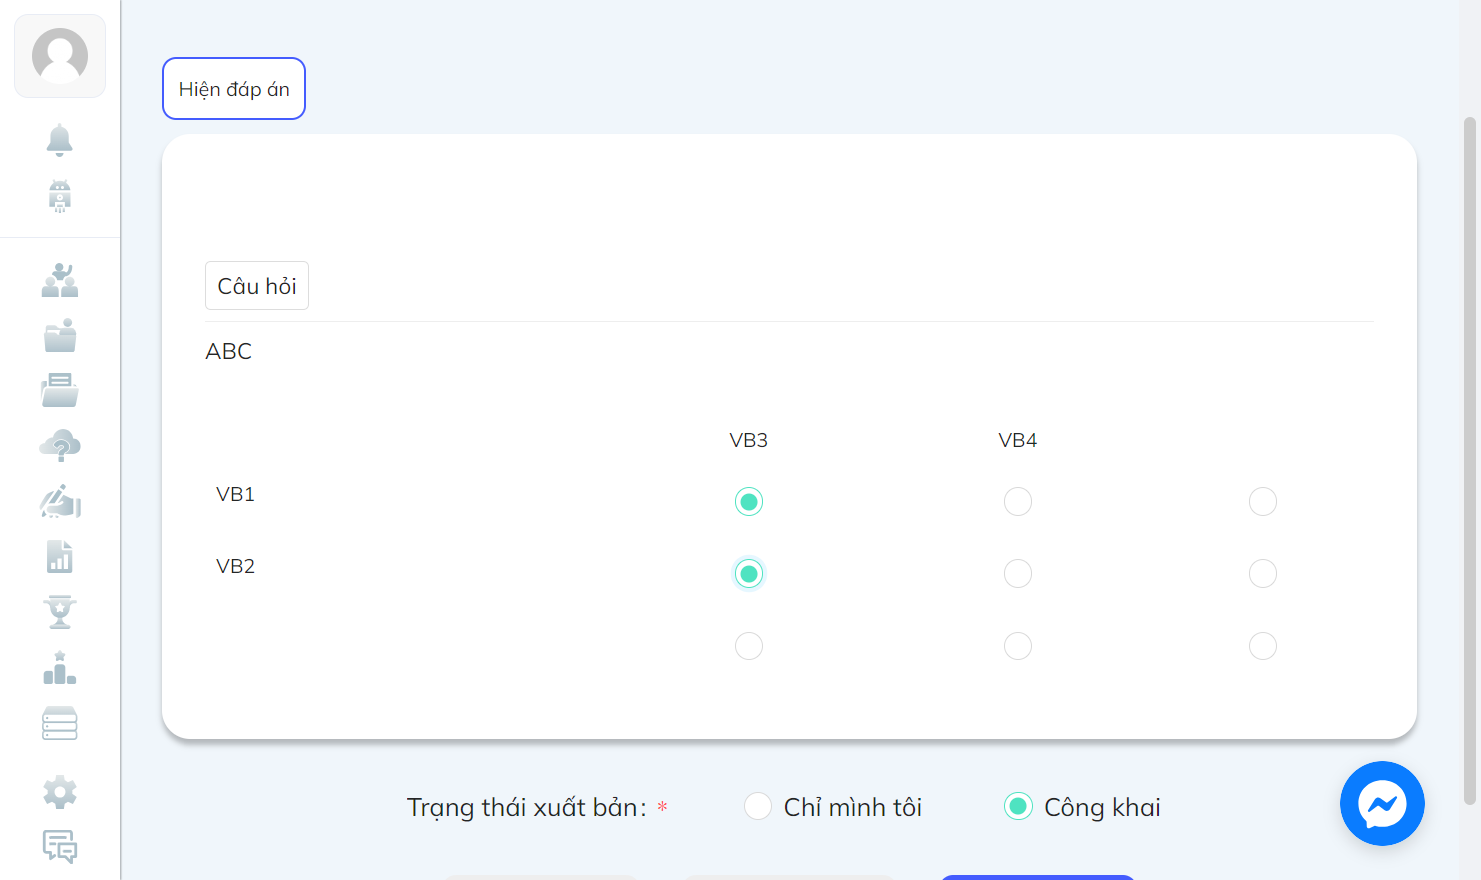This screenshot has height=880, width=1481.
Task: Click the ABC question text
Action: [229, 352]
